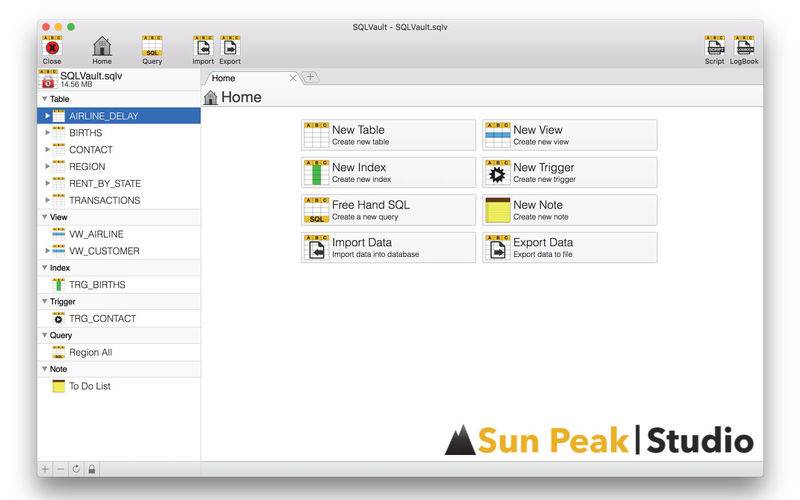Select the CONTACT table
The image size is (800, 500).
coord(119,149)
